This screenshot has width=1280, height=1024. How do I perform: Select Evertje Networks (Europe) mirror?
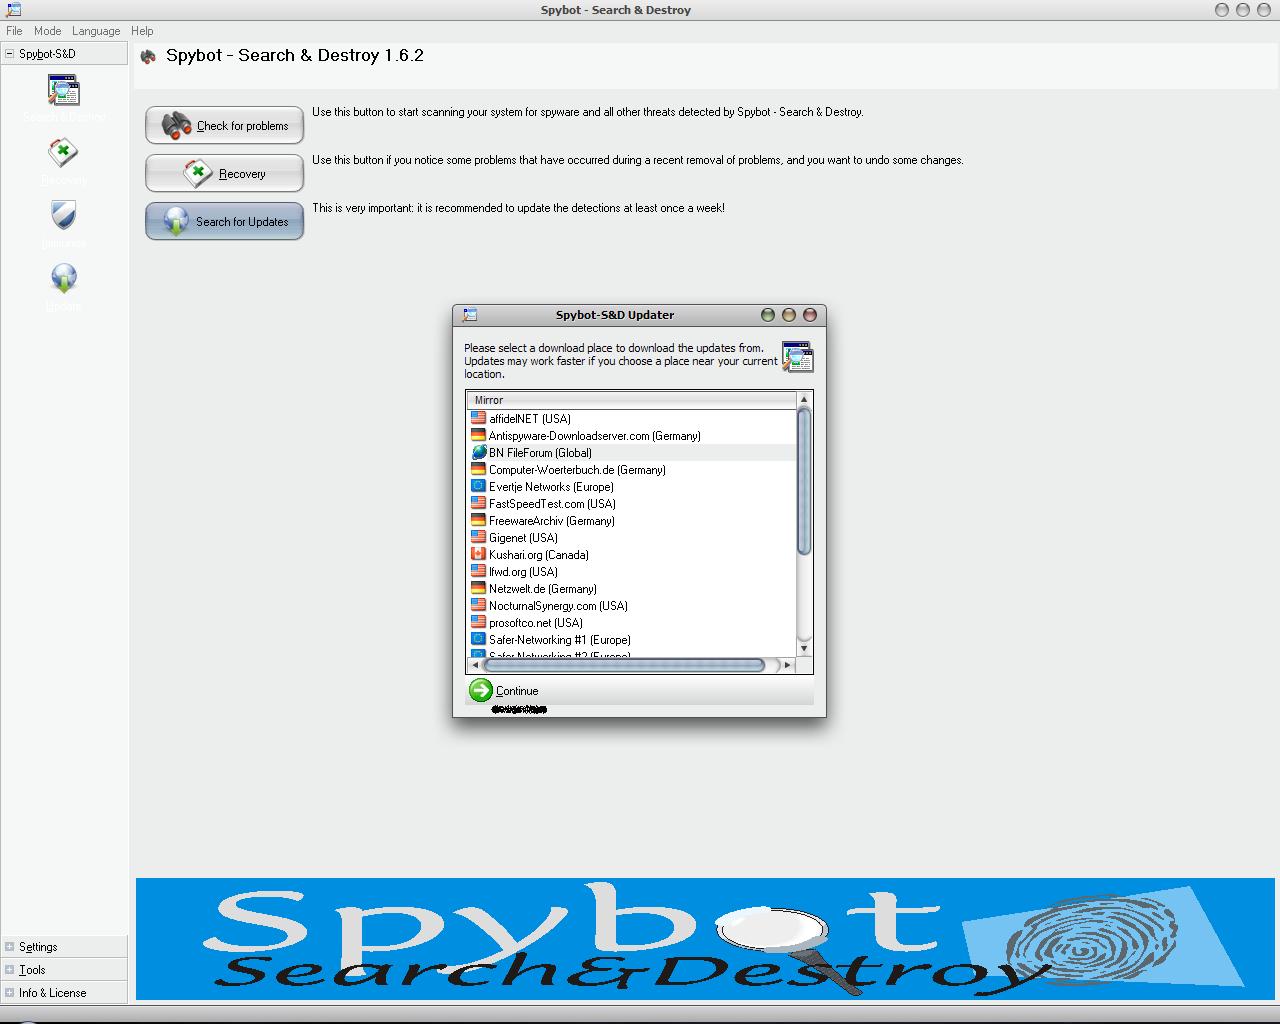pos(632,487)
